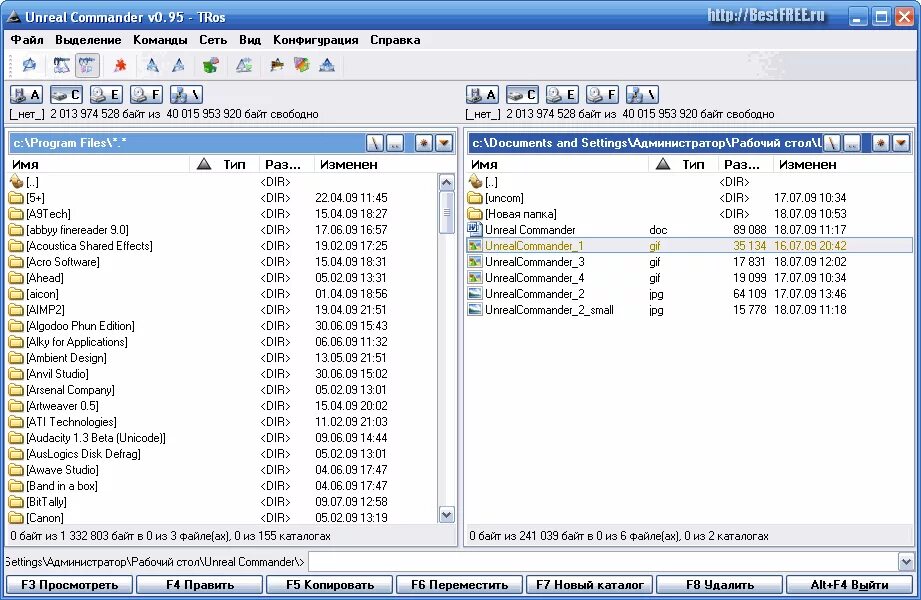Open the Вид menu
This screenshot has height=600, width=921.
250,40
